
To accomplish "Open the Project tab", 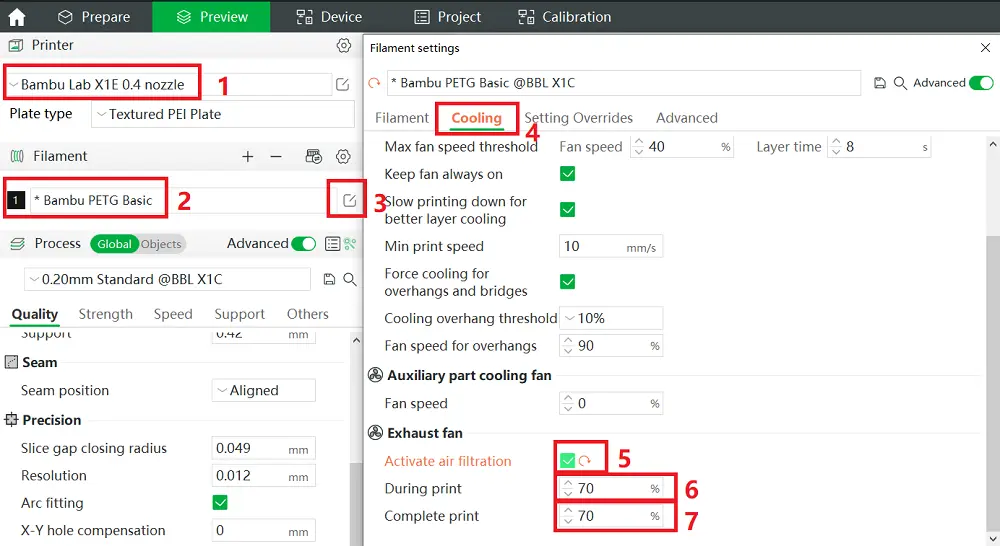I will [x=447, y=17].
